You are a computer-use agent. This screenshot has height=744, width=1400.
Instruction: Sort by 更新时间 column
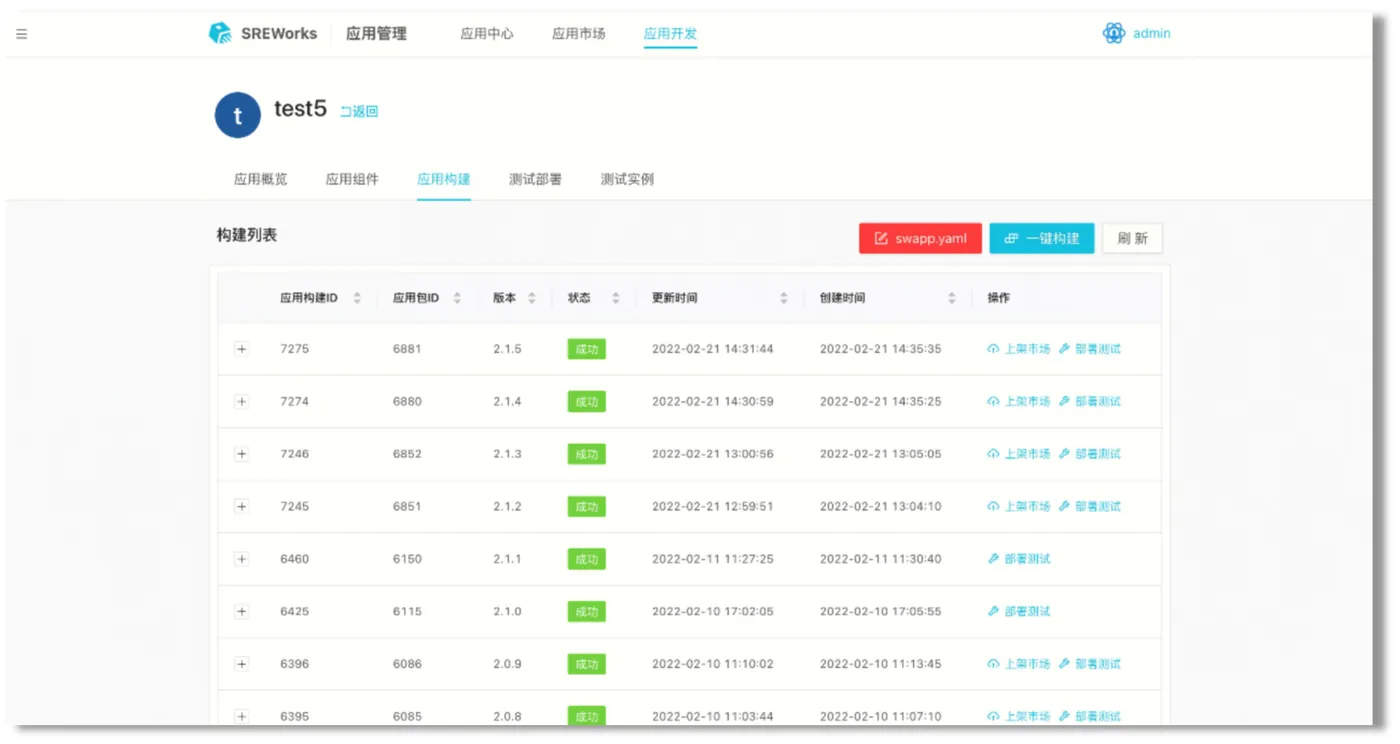click(x=784, y=298)
